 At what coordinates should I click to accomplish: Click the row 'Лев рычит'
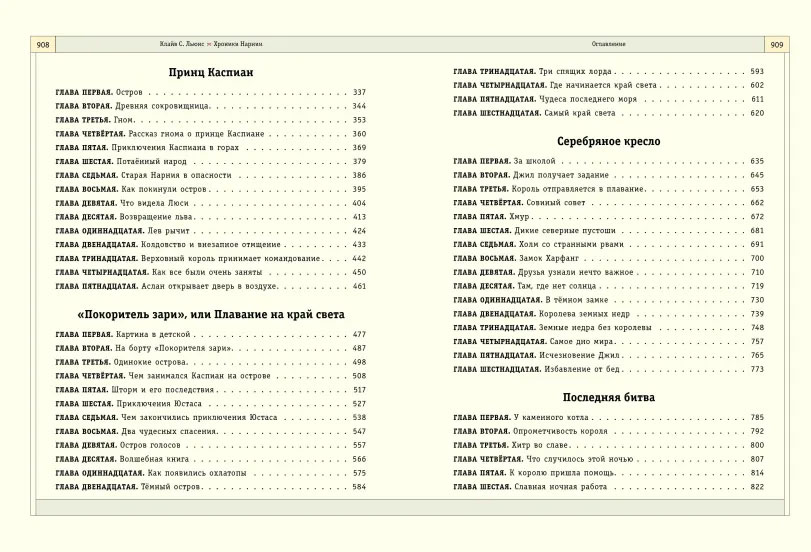[x=211, y=231]
